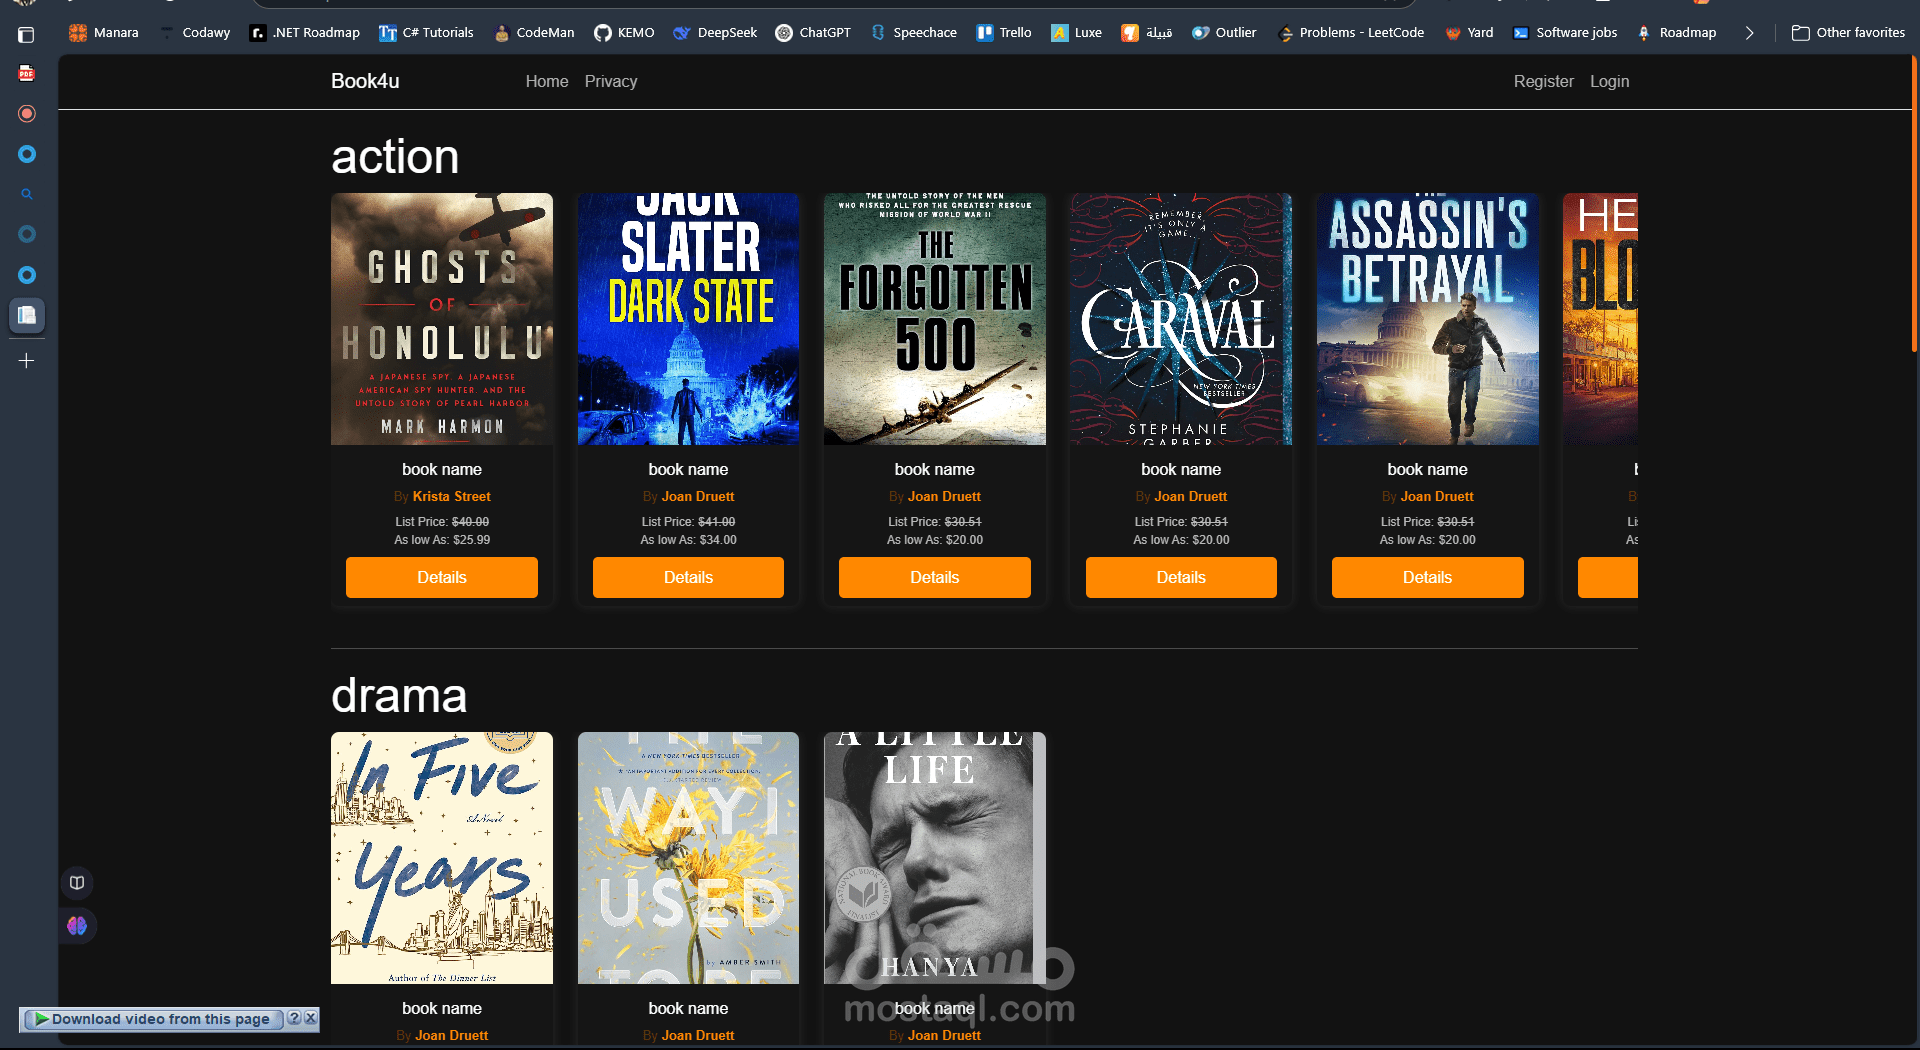
Task: Open the .NET Roadmap bookmark
Action: tap(305, 32)
